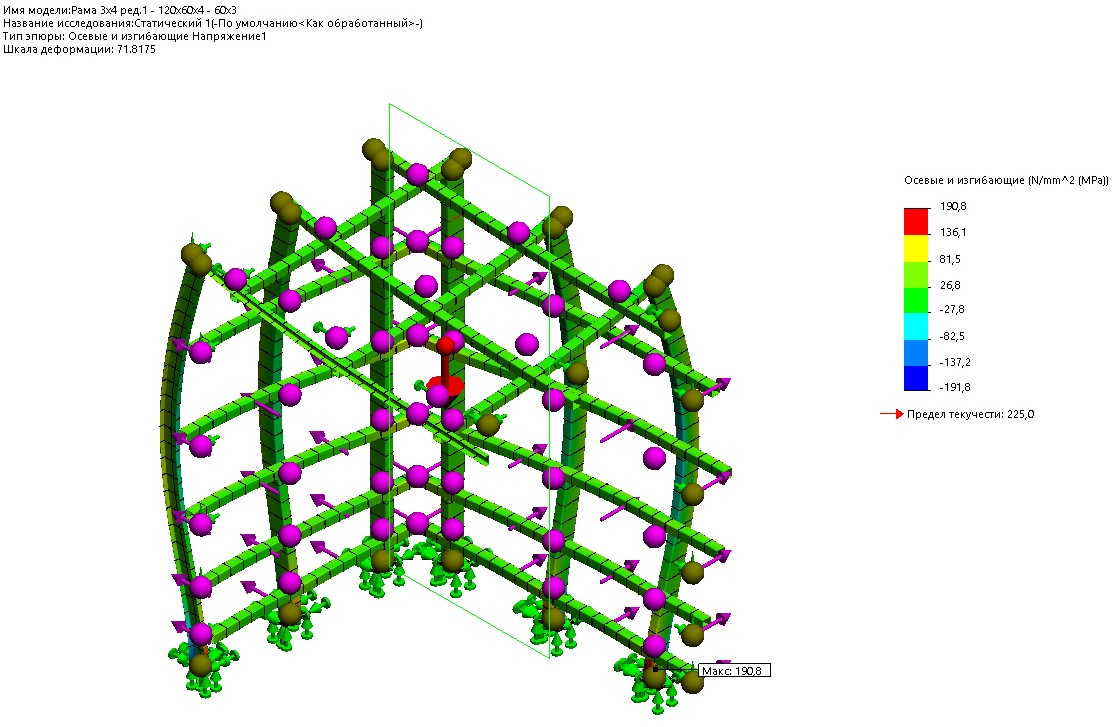Click the red band in the color legend
Image resolution: width=1119 pixels, height=727 pixels.
[x=916, y=221]
